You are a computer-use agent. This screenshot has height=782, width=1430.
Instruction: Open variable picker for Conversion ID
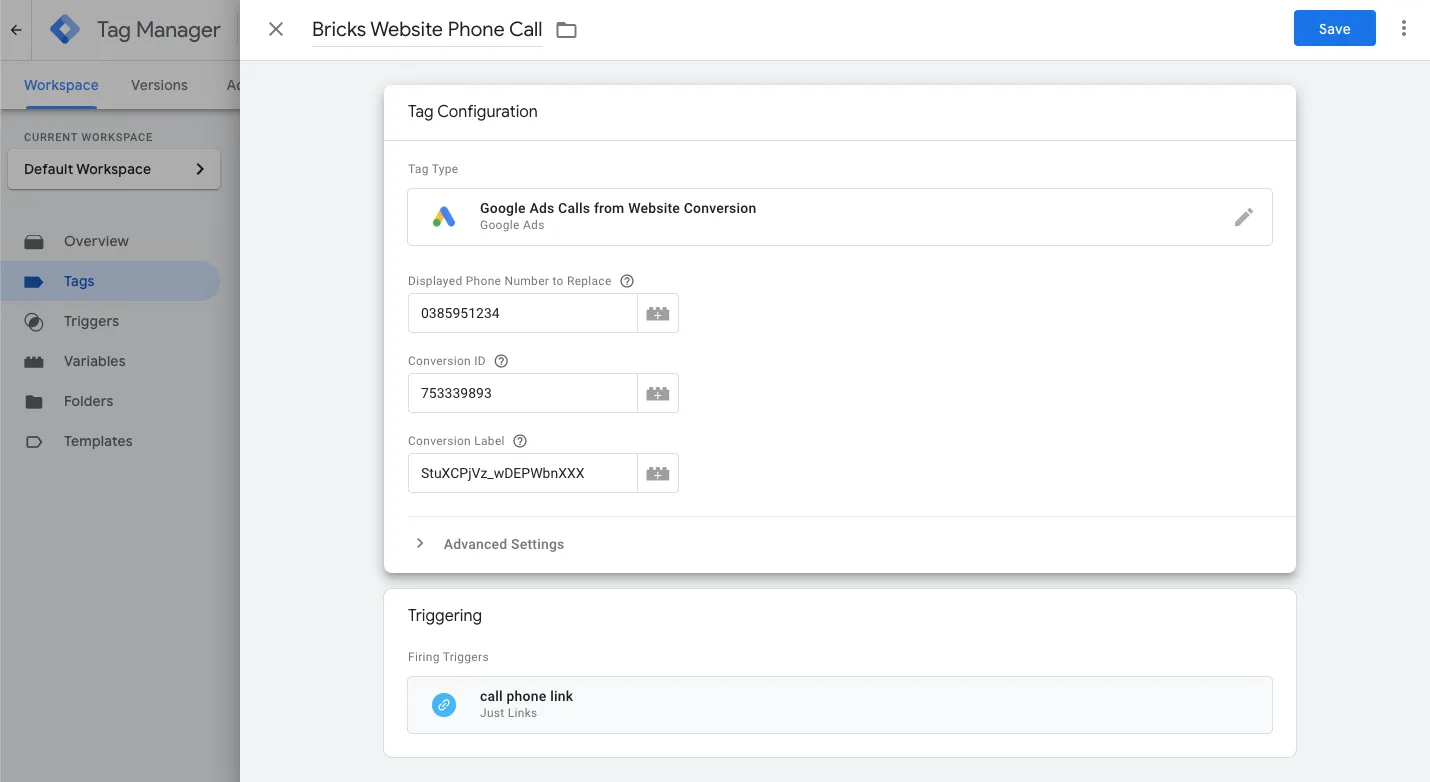pyautogui.click(x=658, y=392)
